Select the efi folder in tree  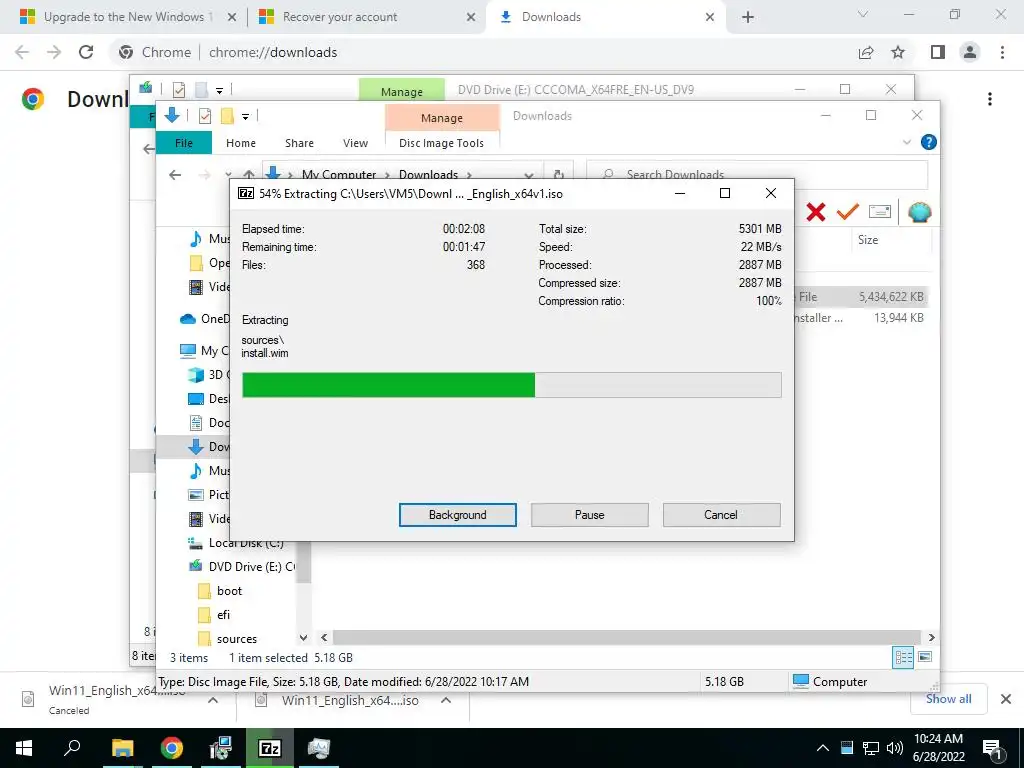click(x=223, y=615)
